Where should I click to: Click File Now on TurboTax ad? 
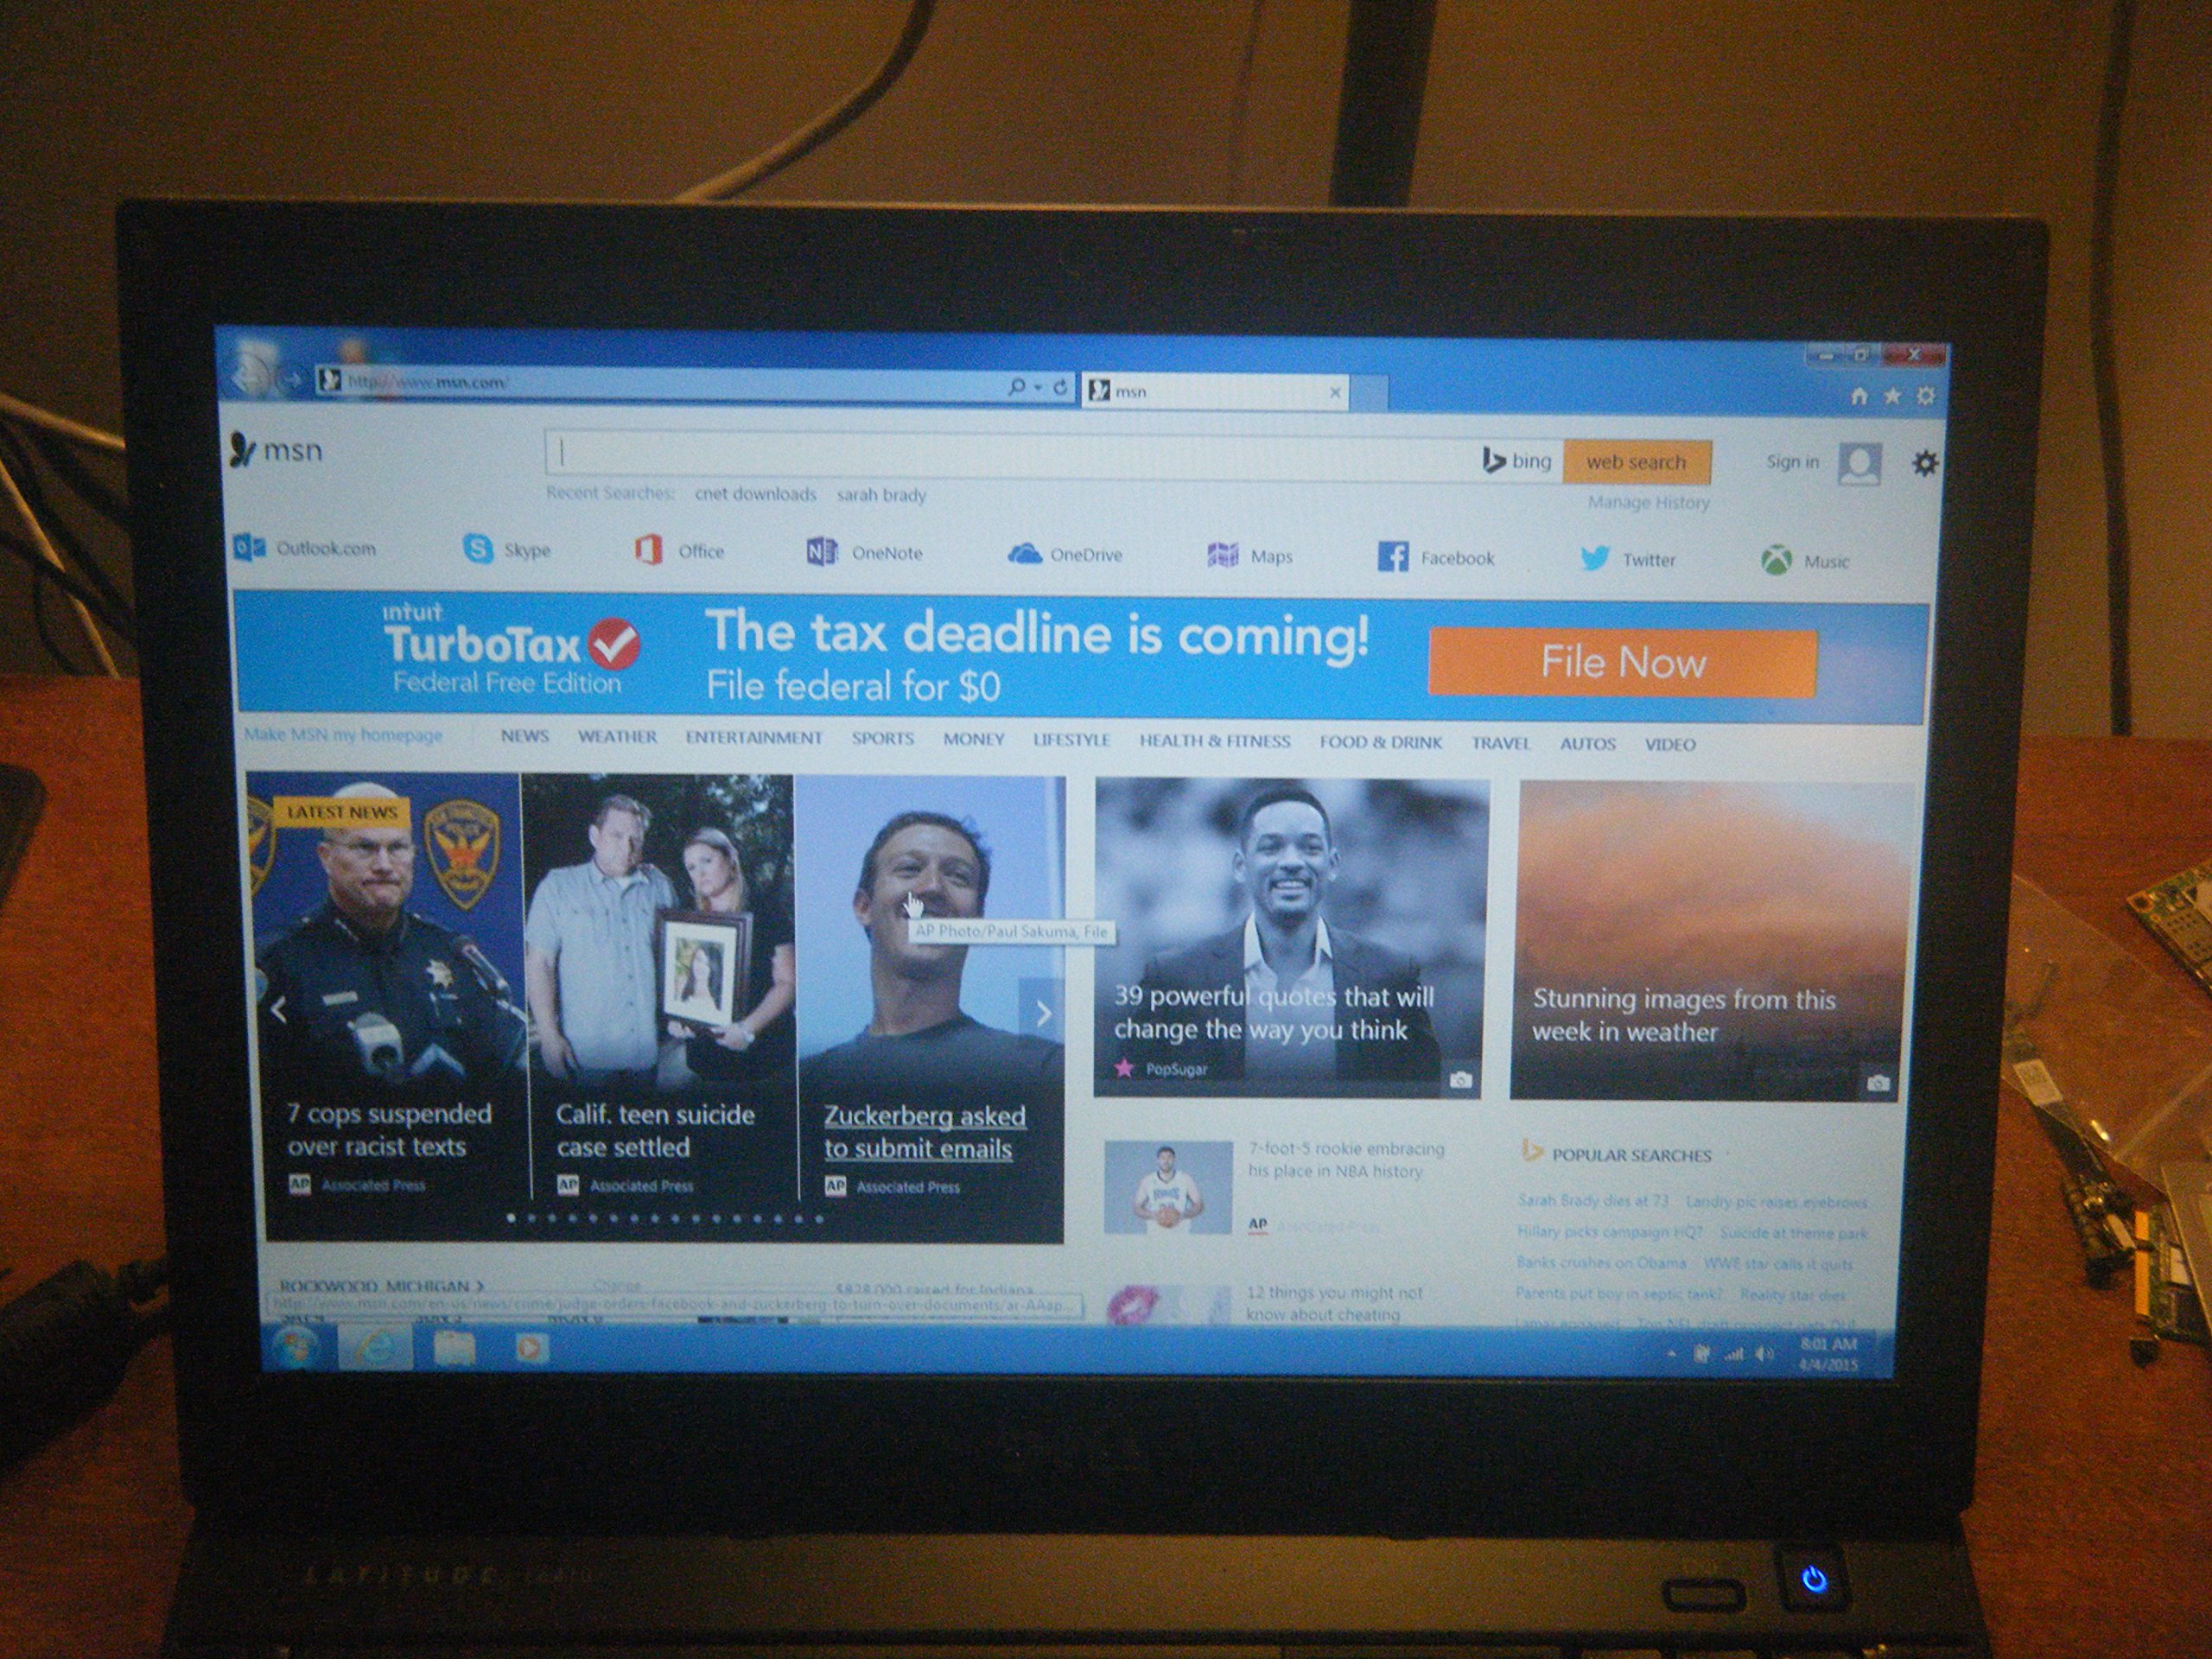point(1622,662)
